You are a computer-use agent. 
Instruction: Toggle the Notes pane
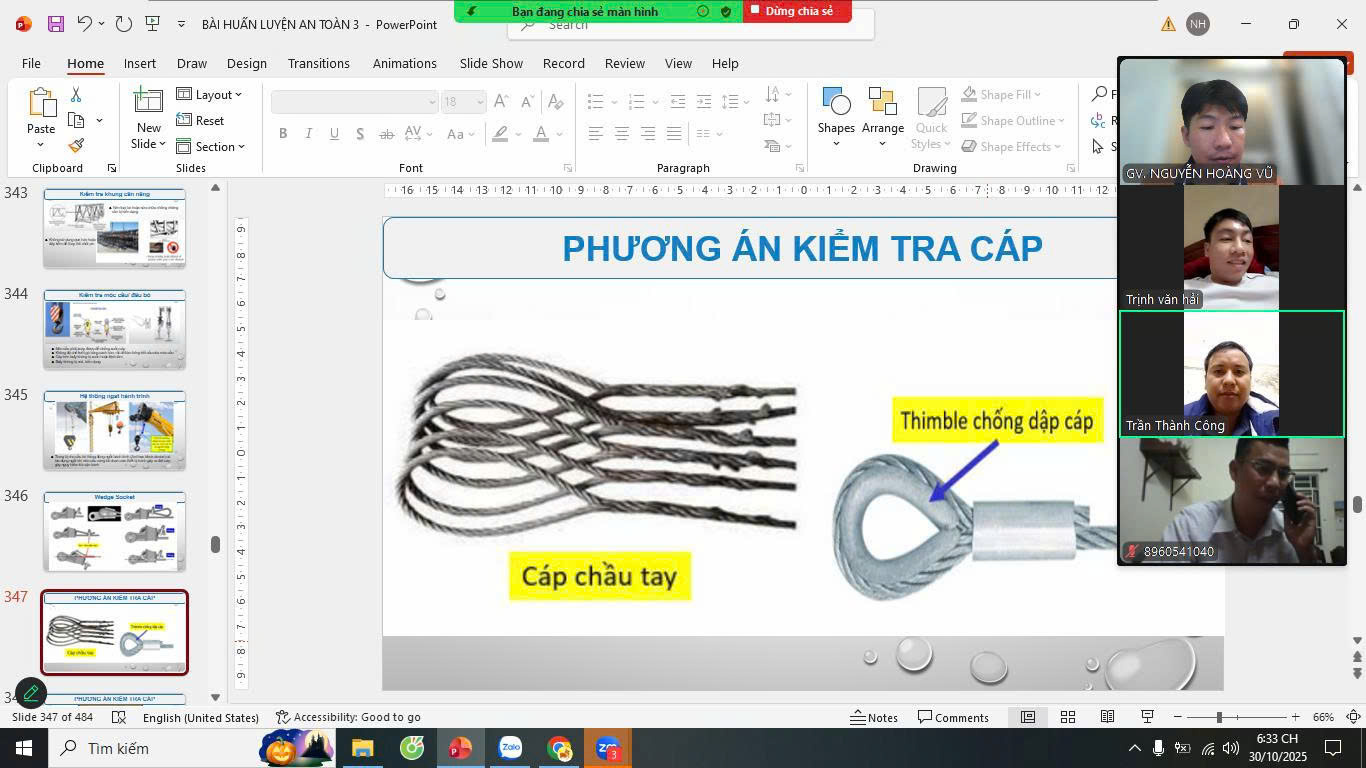[874, 717]
